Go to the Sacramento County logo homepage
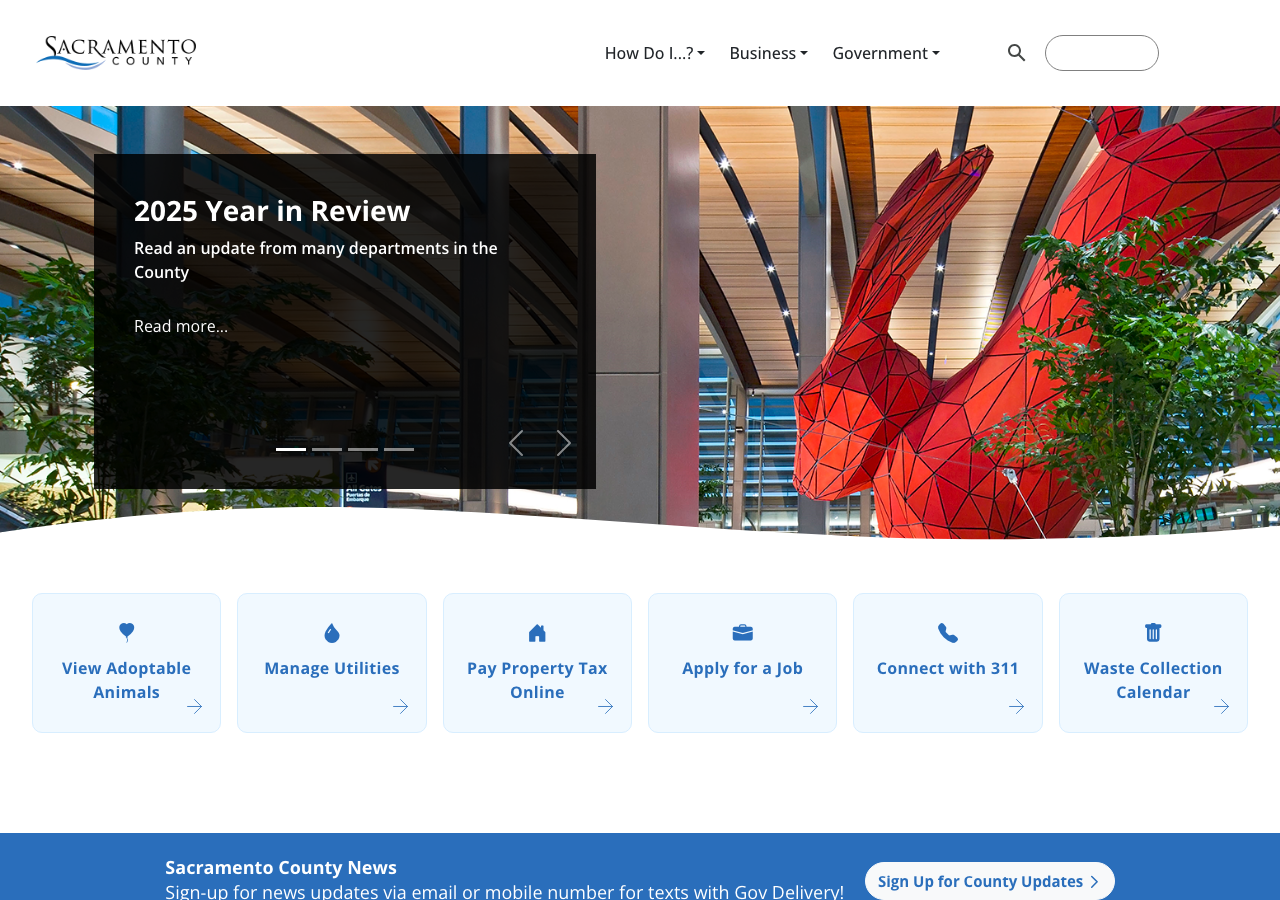 116,52
